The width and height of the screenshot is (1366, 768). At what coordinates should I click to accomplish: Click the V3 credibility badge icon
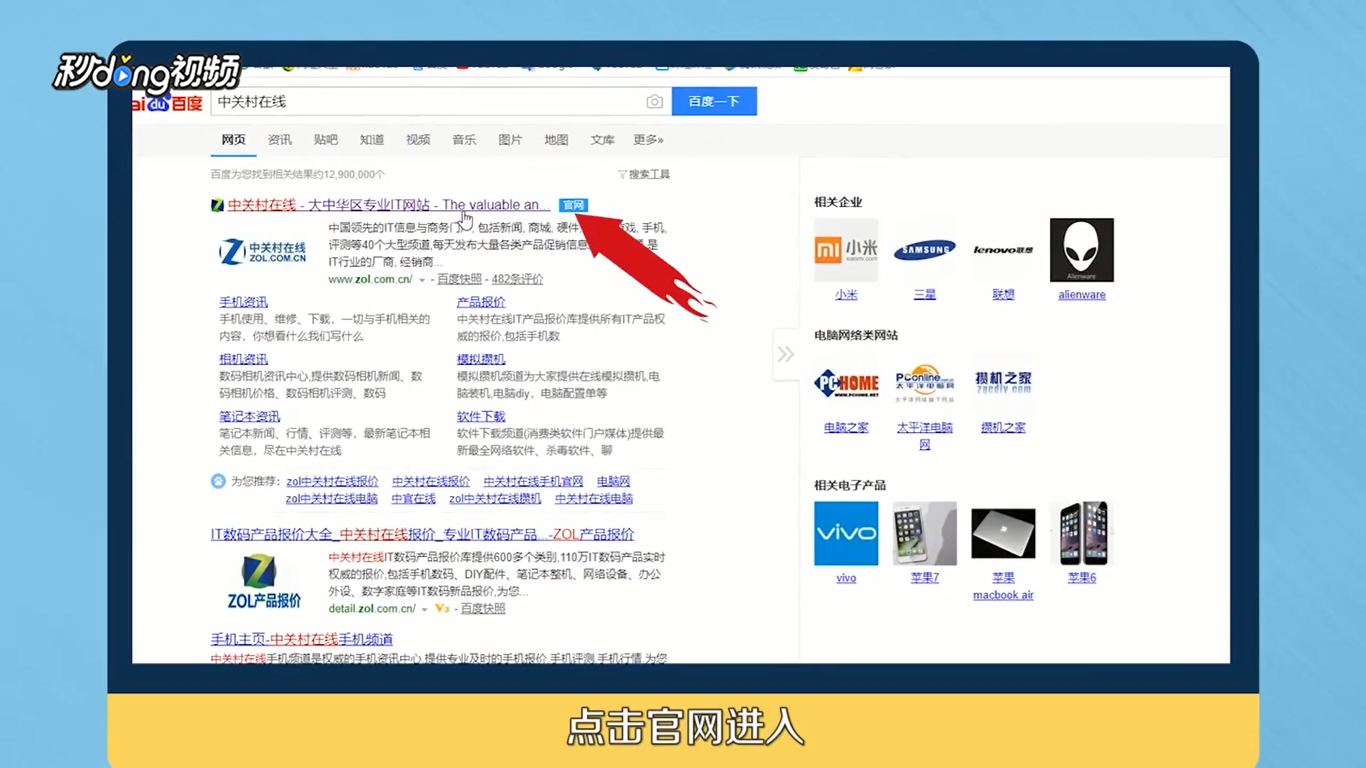441,609
